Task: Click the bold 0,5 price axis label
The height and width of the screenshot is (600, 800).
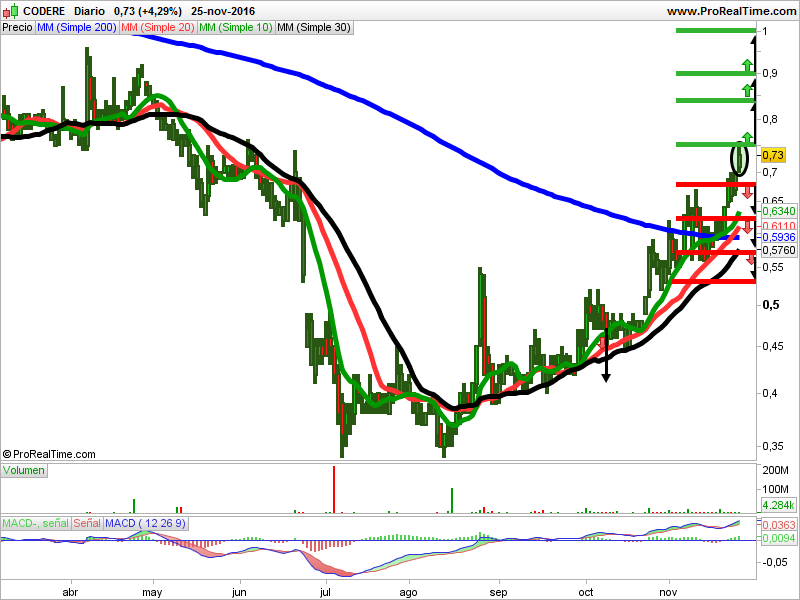Action: 771,305
